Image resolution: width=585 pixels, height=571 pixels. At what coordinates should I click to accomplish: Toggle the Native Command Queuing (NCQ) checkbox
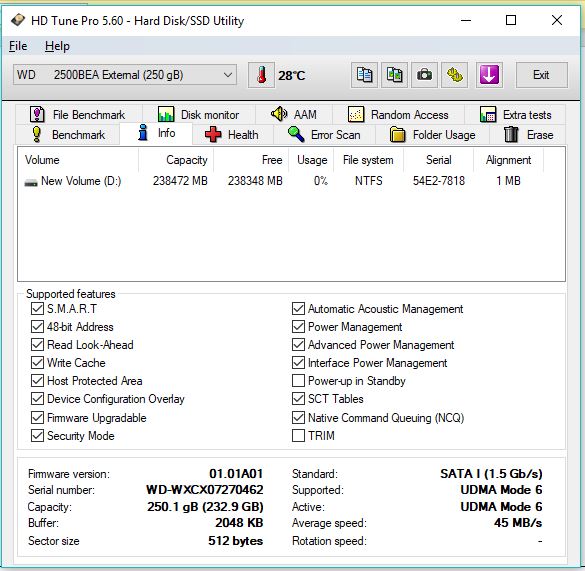pyautogui.click(x=298, y=417)
